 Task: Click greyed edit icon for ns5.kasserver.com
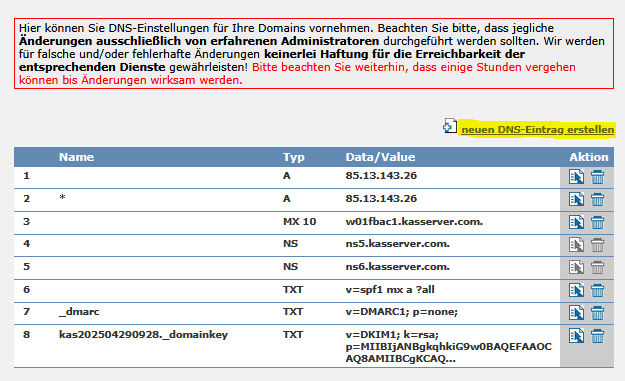coord(576,245)
